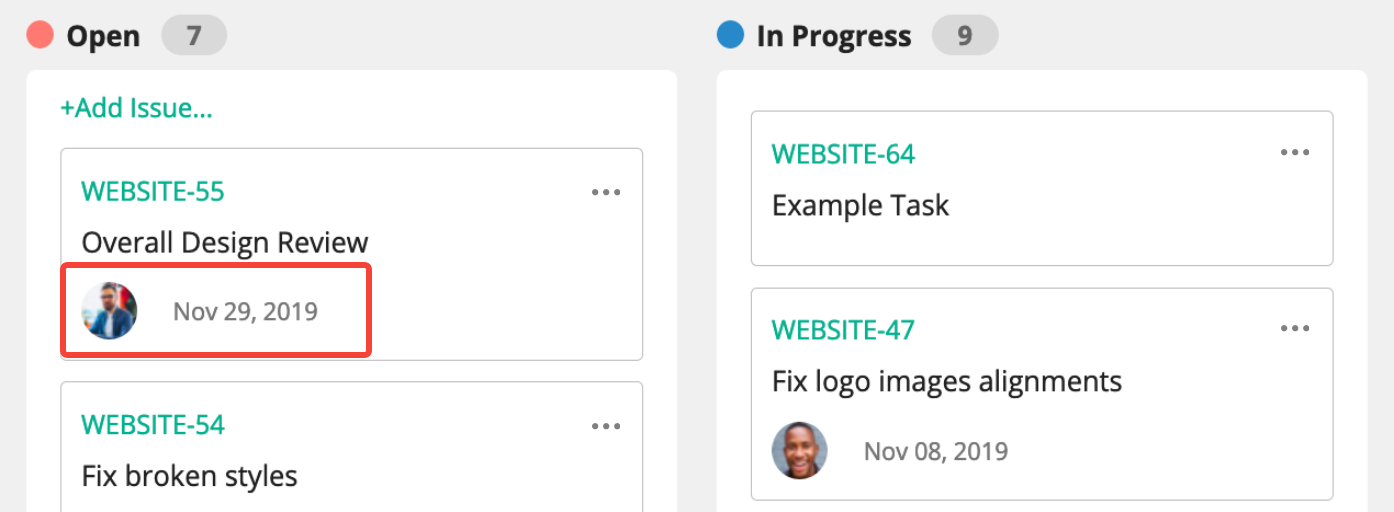1394x512 pixels.
Task: Click the blue In Progress status dot
Action: pyautogui.click(x=731, y=36)
